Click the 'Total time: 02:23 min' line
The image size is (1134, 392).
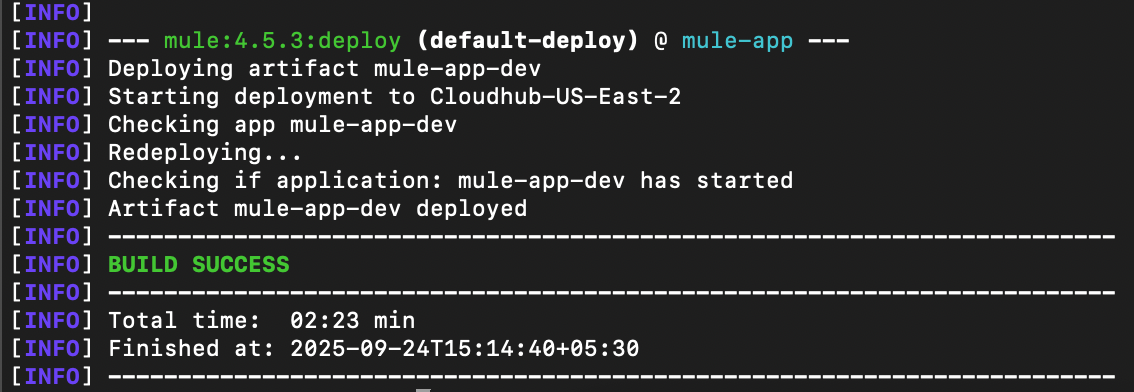click(x=262, y=320)
